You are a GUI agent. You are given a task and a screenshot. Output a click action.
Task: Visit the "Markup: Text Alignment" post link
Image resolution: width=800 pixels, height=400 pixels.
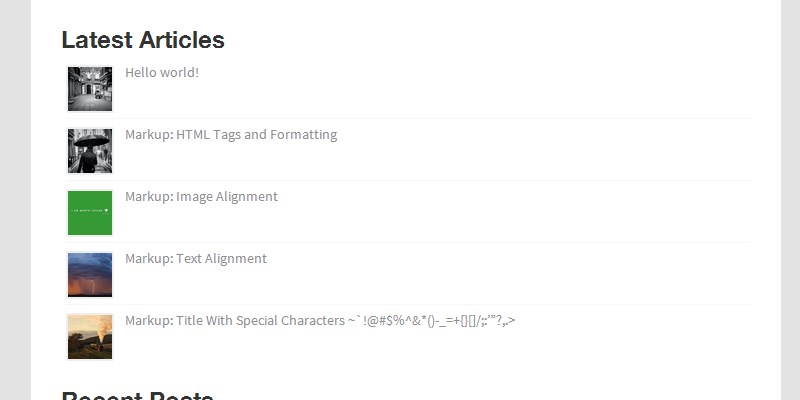[x=196, y=258]
